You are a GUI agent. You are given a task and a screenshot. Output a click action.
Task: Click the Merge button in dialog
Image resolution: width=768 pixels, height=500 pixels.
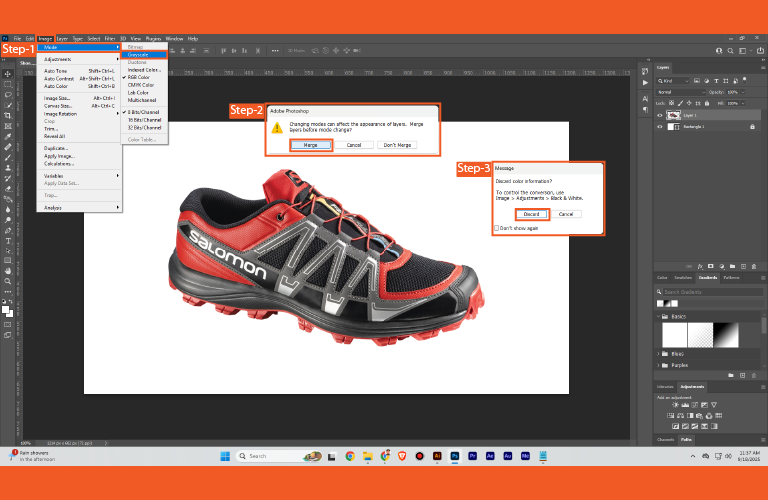tap(310, 145)
